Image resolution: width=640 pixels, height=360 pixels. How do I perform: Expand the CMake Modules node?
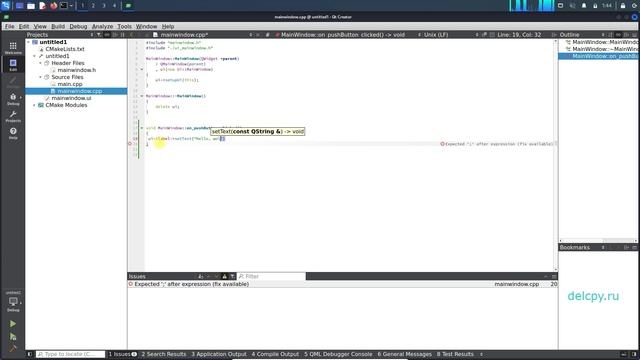[34, 105]
